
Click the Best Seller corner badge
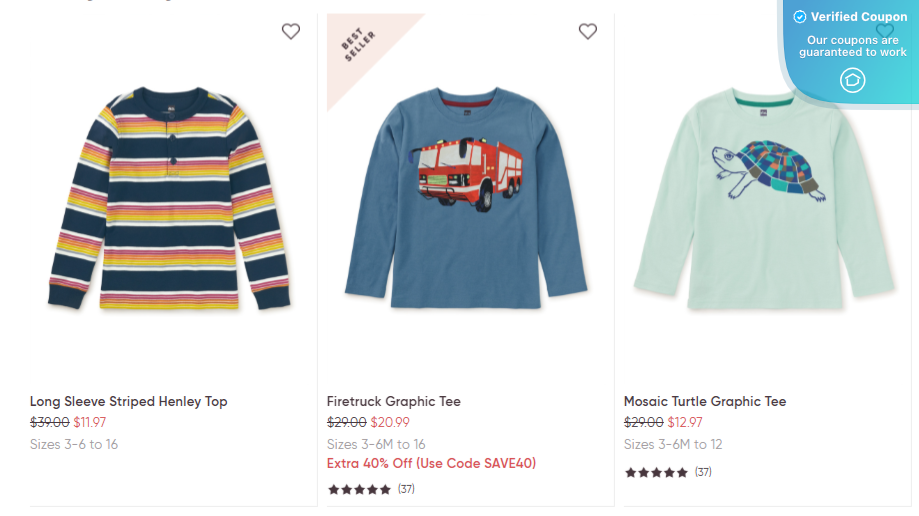(358, 46)
